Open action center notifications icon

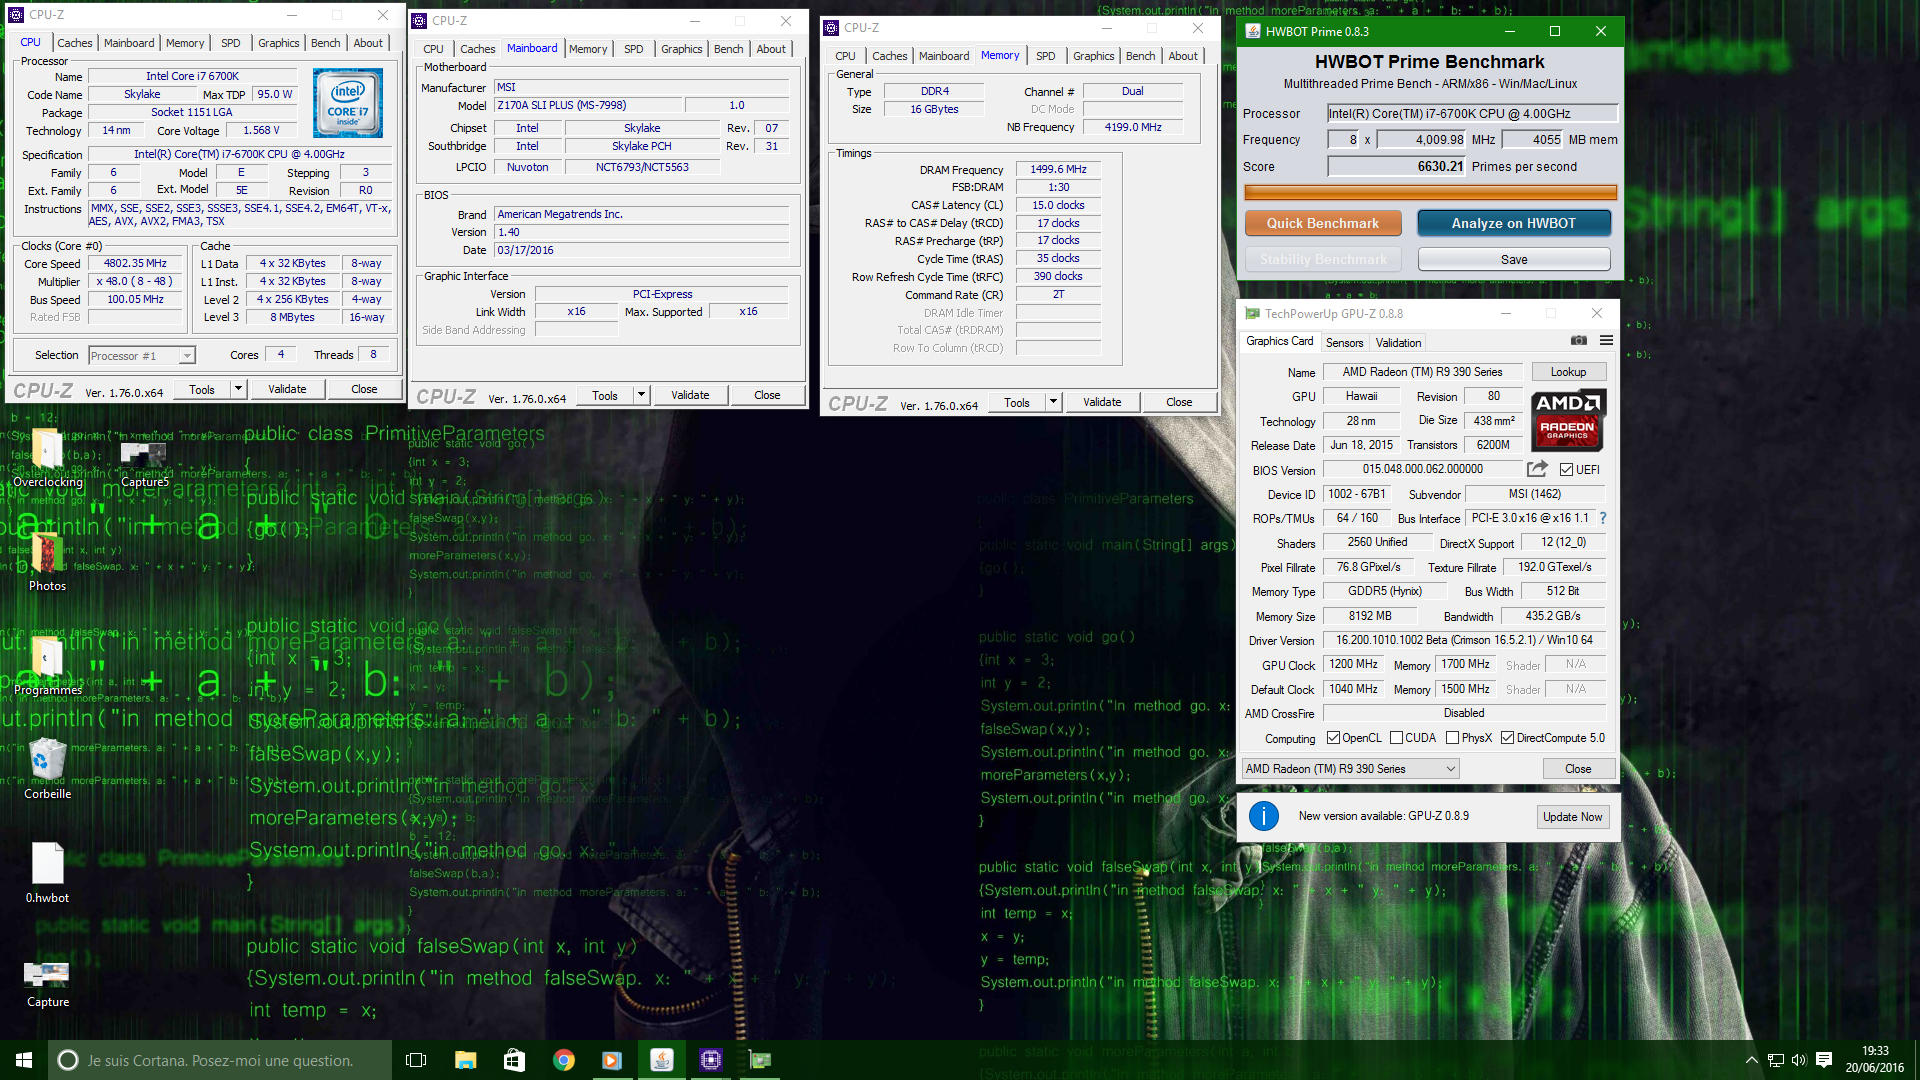1824,1060
